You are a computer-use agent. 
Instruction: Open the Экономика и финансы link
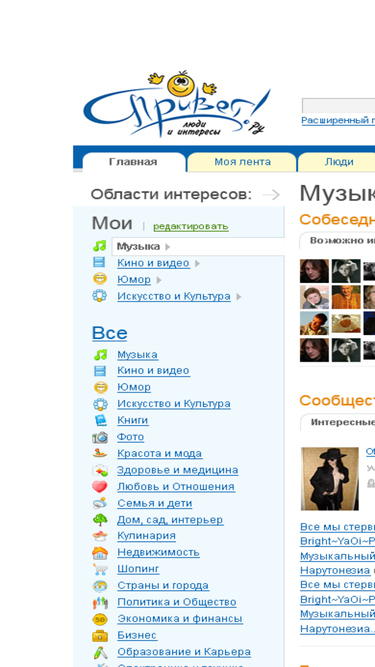[x=180, y=619]
